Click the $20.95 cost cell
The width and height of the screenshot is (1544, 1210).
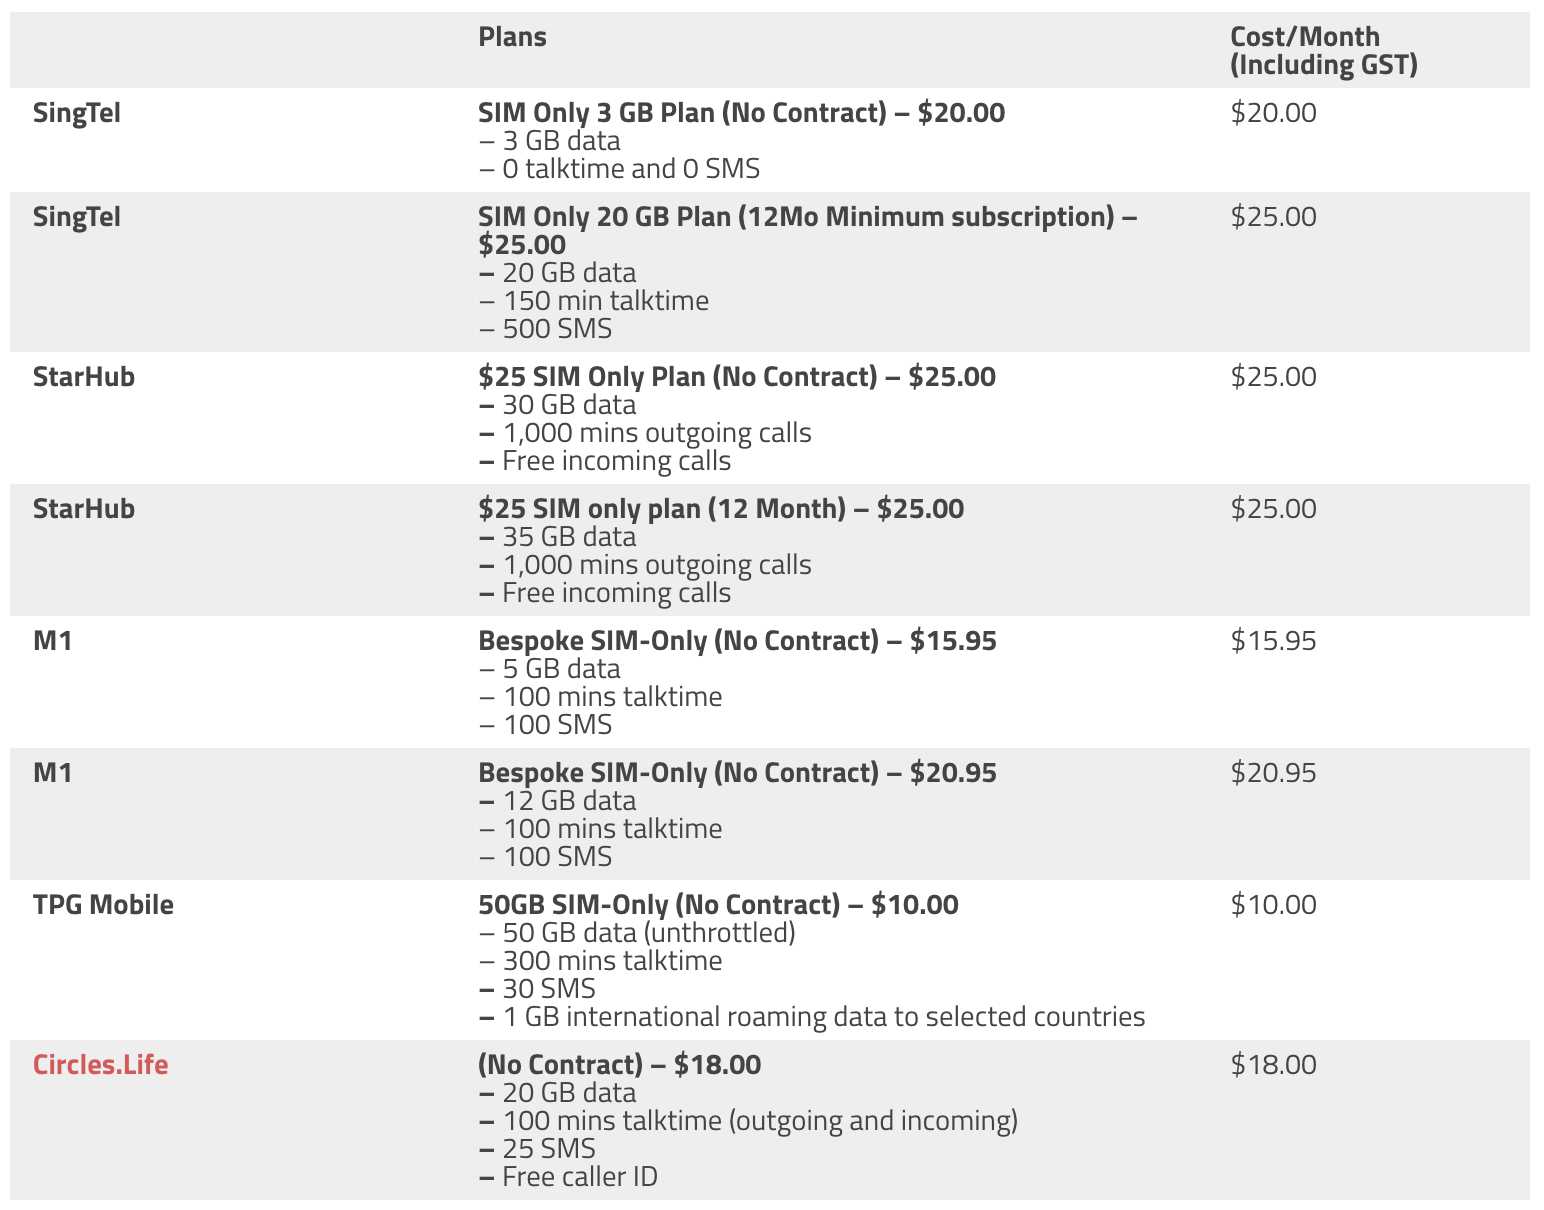1273,773
